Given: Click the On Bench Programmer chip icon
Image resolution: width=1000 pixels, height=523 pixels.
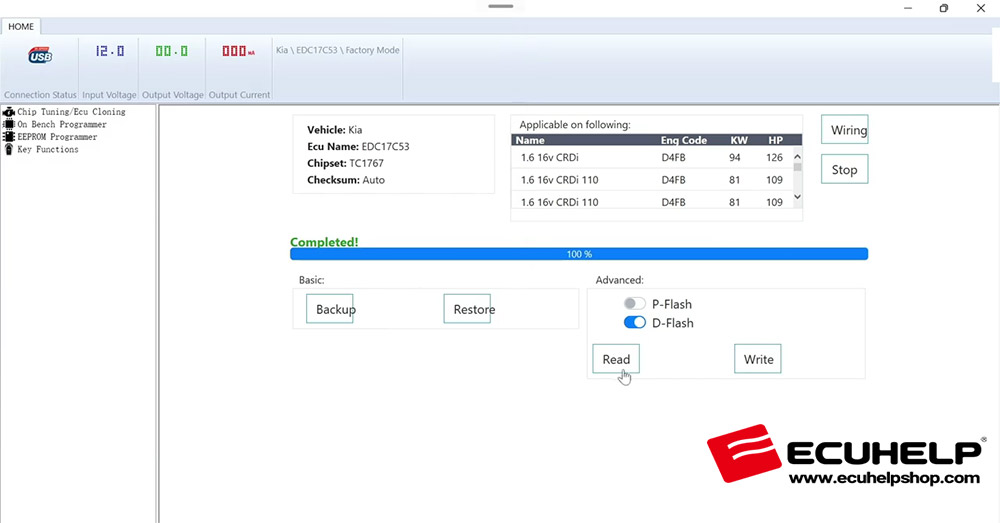Looking at the screenshot, I should click(x=8, y=124).
